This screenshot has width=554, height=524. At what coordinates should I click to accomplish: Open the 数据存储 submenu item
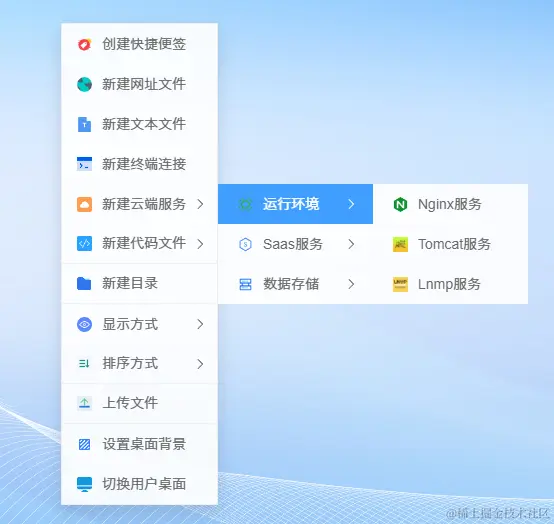(x=295, y=284)
